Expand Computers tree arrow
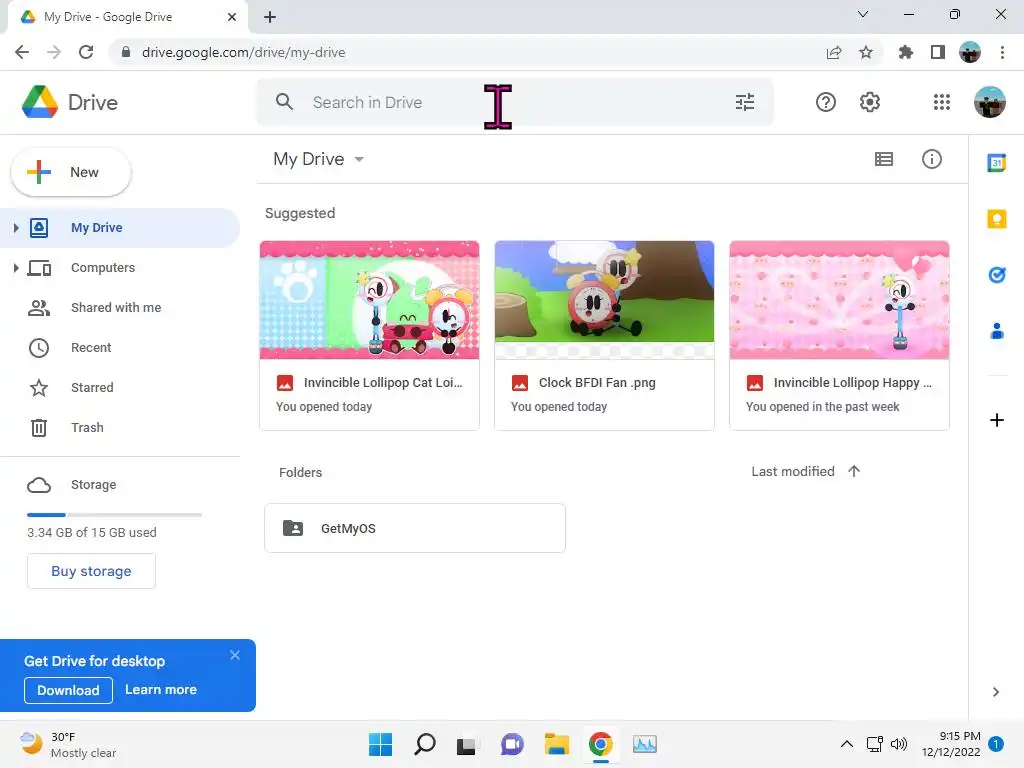The width and height of the screenshot is (1024, 768). [x=16, y=268]
